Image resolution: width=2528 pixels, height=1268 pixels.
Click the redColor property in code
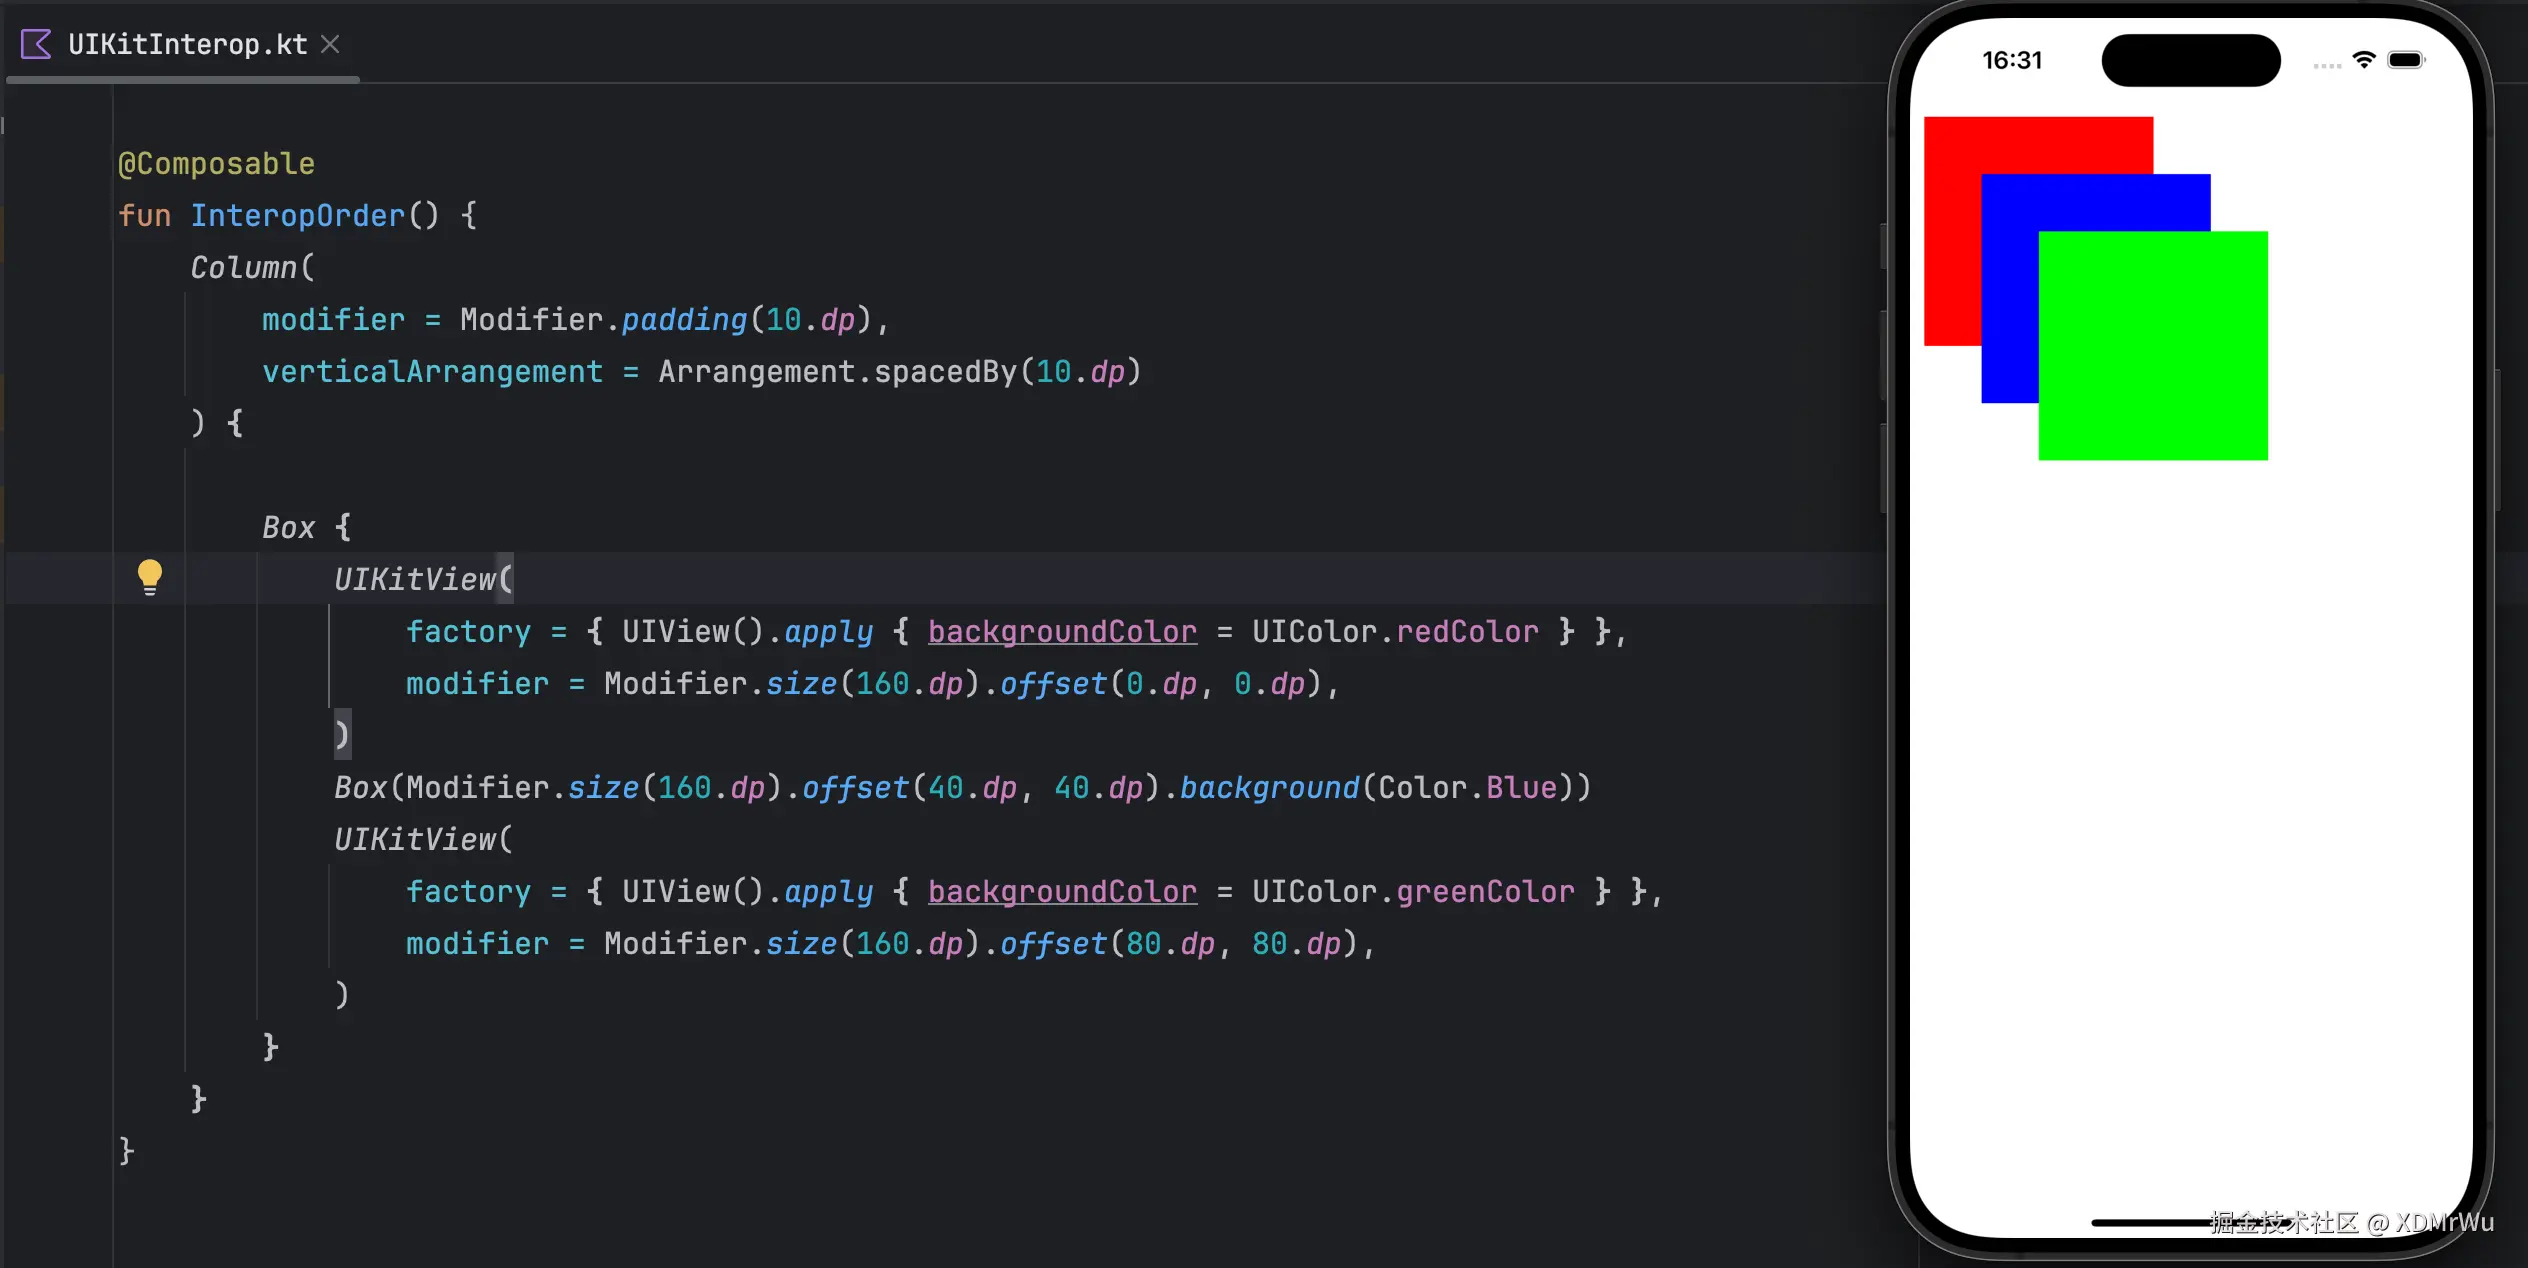pyautogui.click(x=1467, y=632)
